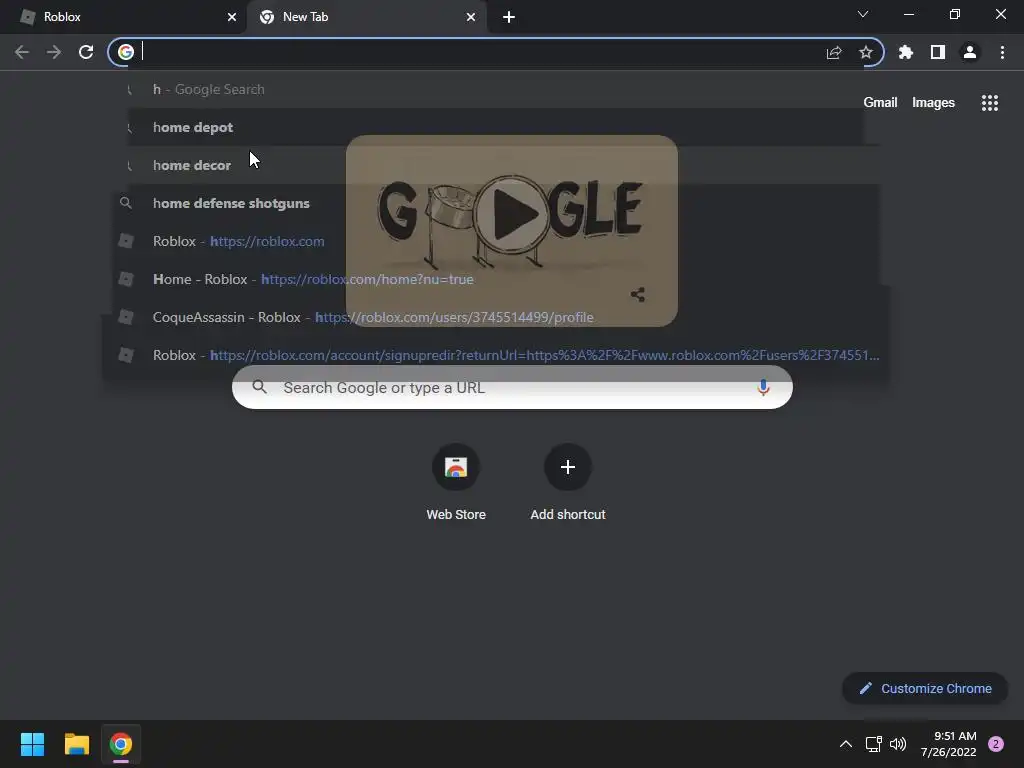Viewport: 1024px width, 768px height.
Task: Click the Customize Chrome button
Action: point(925,688)
